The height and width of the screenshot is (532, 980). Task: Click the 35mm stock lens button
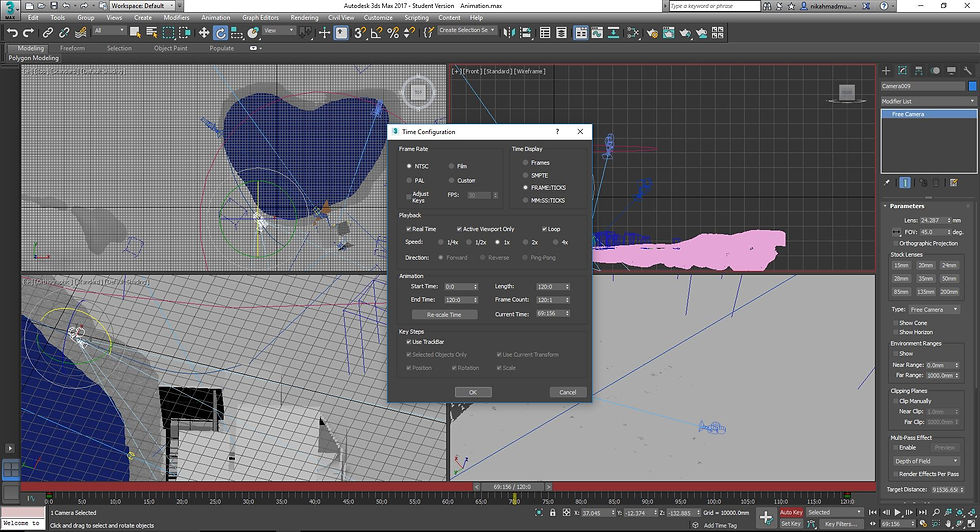click(926, 279)
